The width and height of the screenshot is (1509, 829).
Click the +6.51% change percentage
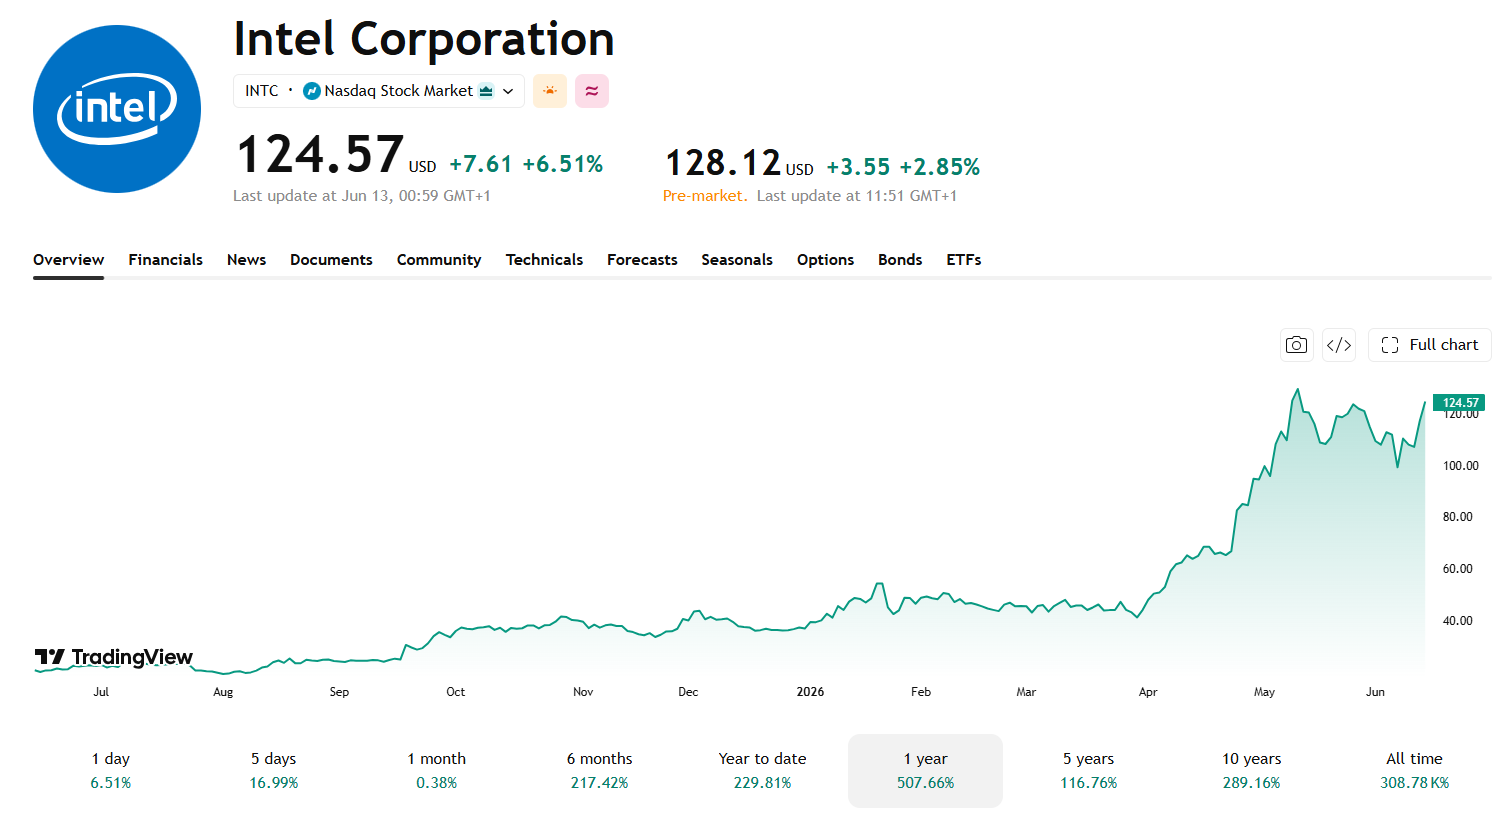tap(563, 164)
